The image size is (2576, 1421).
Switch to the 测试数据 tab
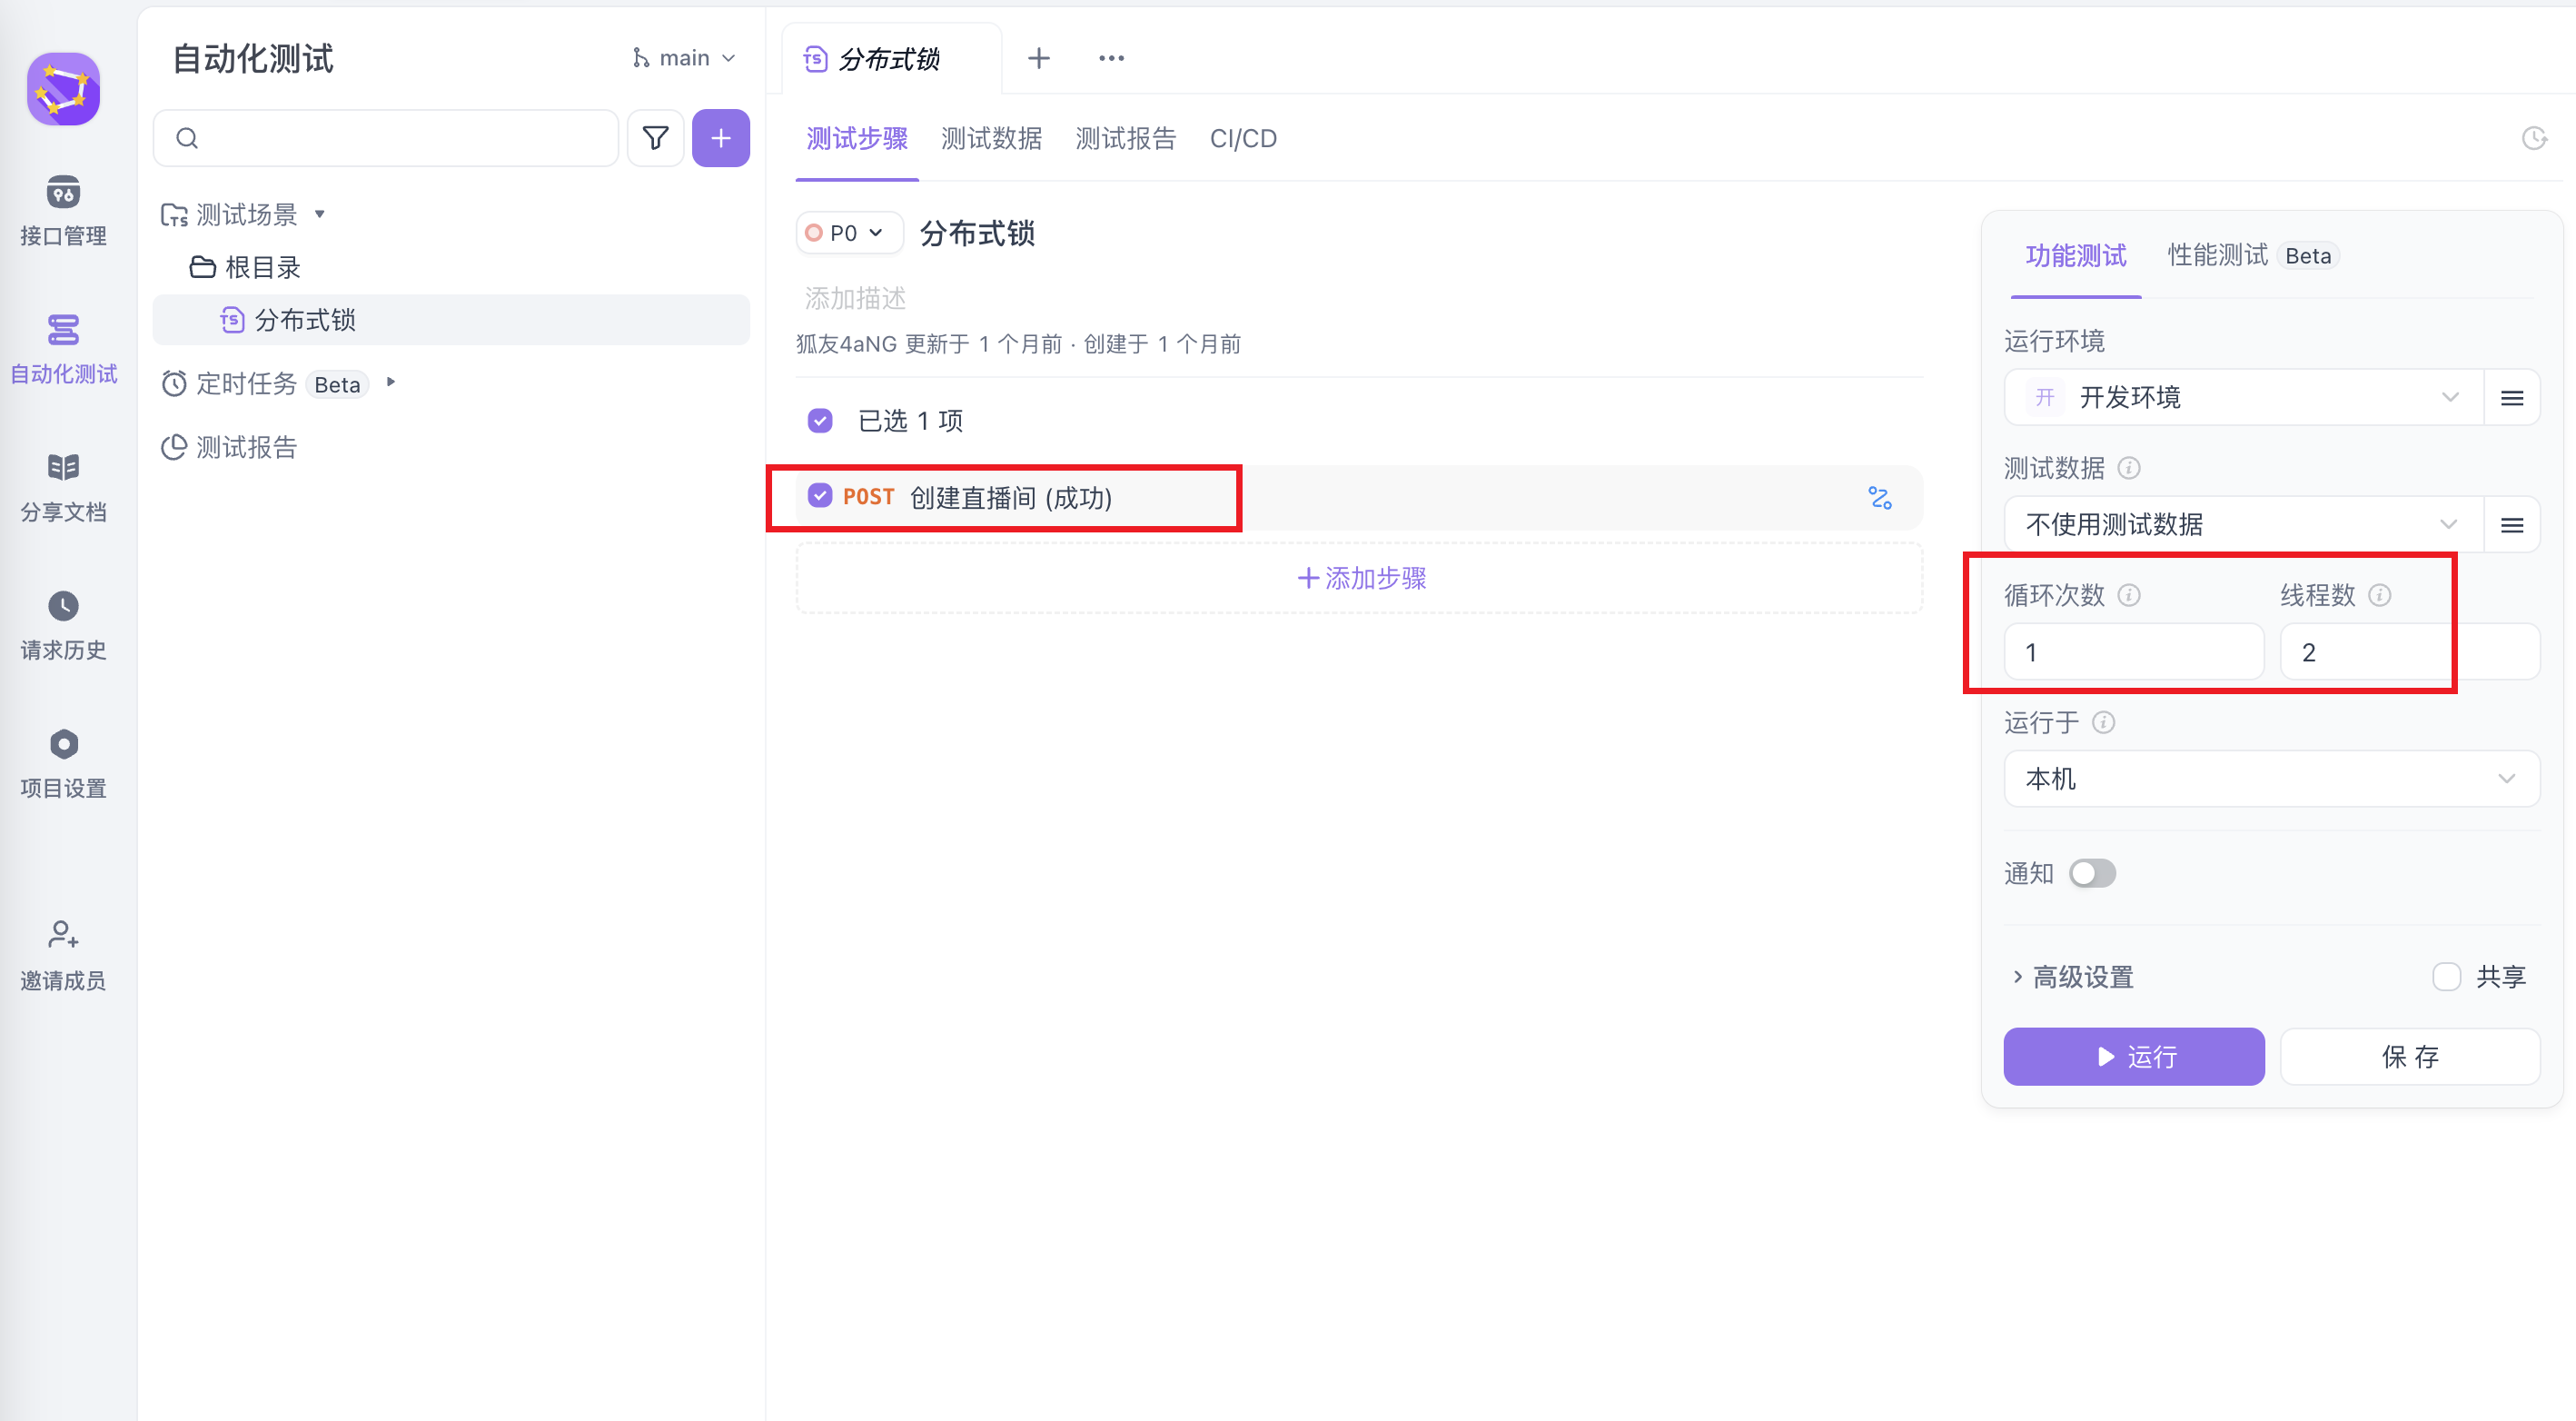(x=991, y=138)
